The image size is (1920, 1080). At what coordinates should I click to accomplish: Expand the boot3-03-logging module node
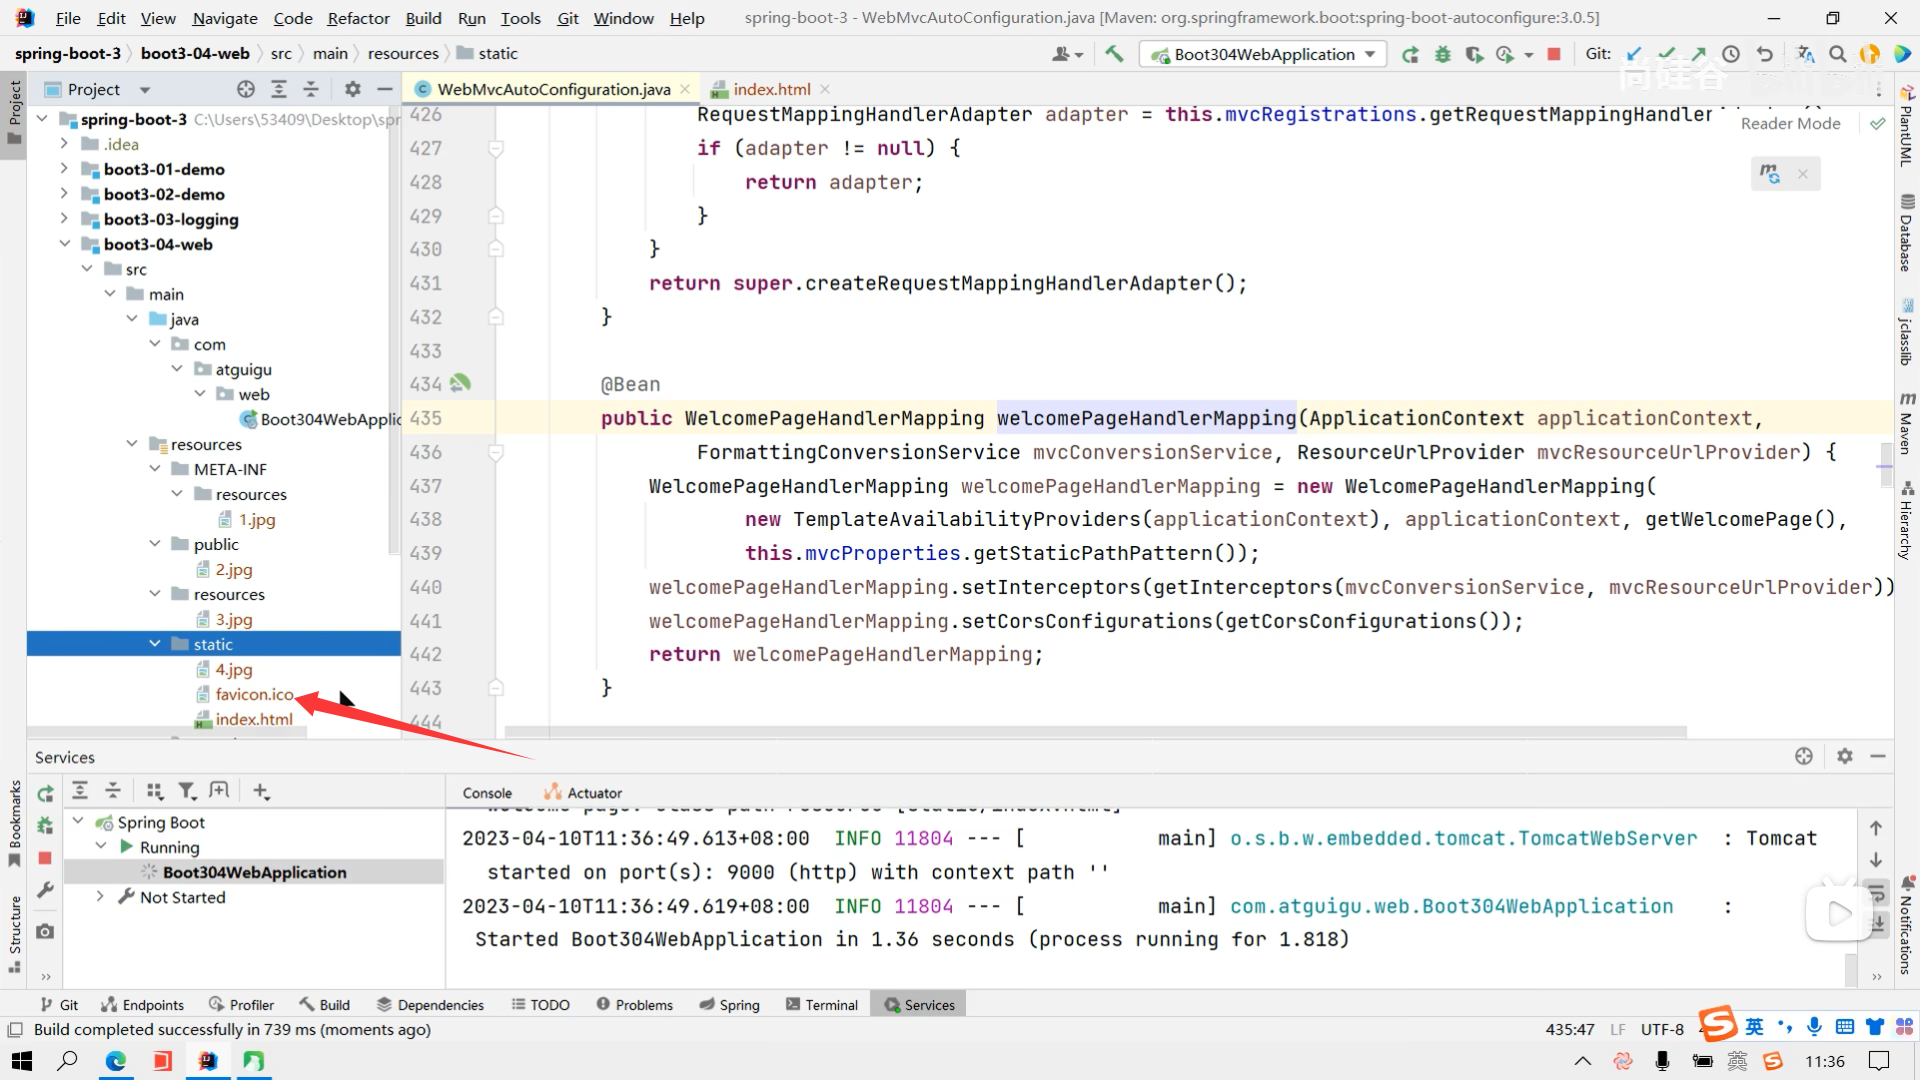[64, 219]
